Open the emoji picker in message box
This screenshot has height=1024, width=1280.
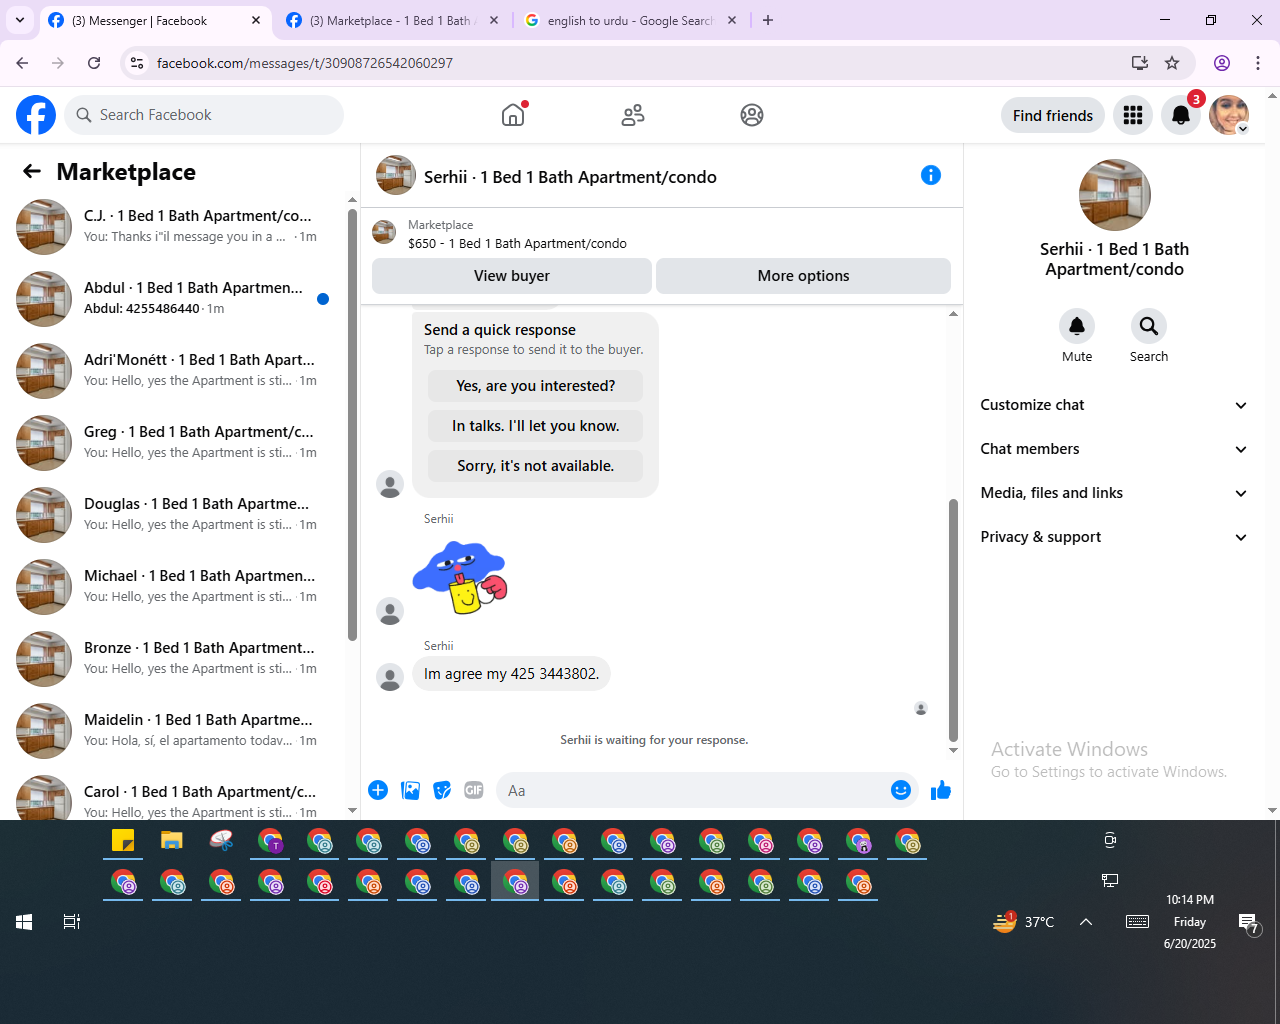(x=901, y=790)
